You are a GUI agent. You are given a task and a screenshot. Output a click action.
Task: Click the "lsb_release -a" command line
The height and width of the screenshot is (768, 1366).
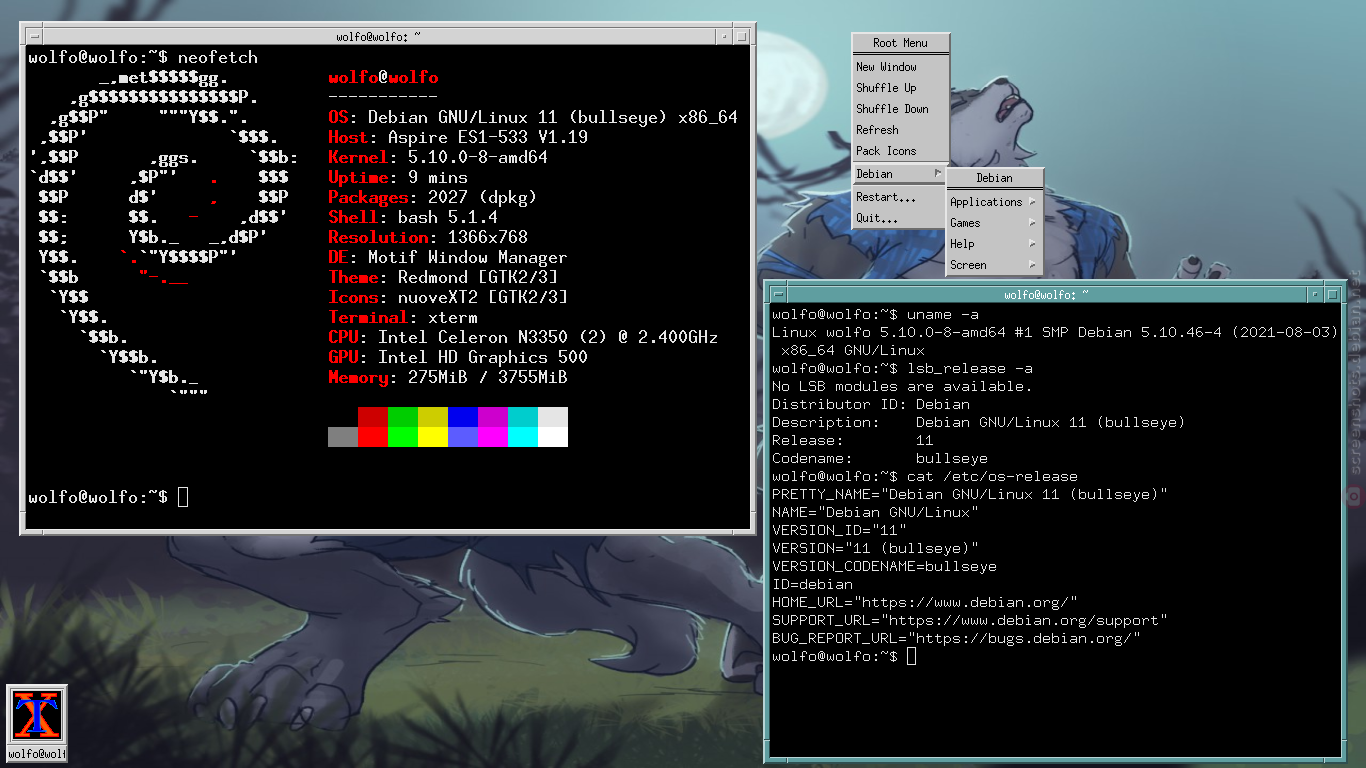pos(902,368)
